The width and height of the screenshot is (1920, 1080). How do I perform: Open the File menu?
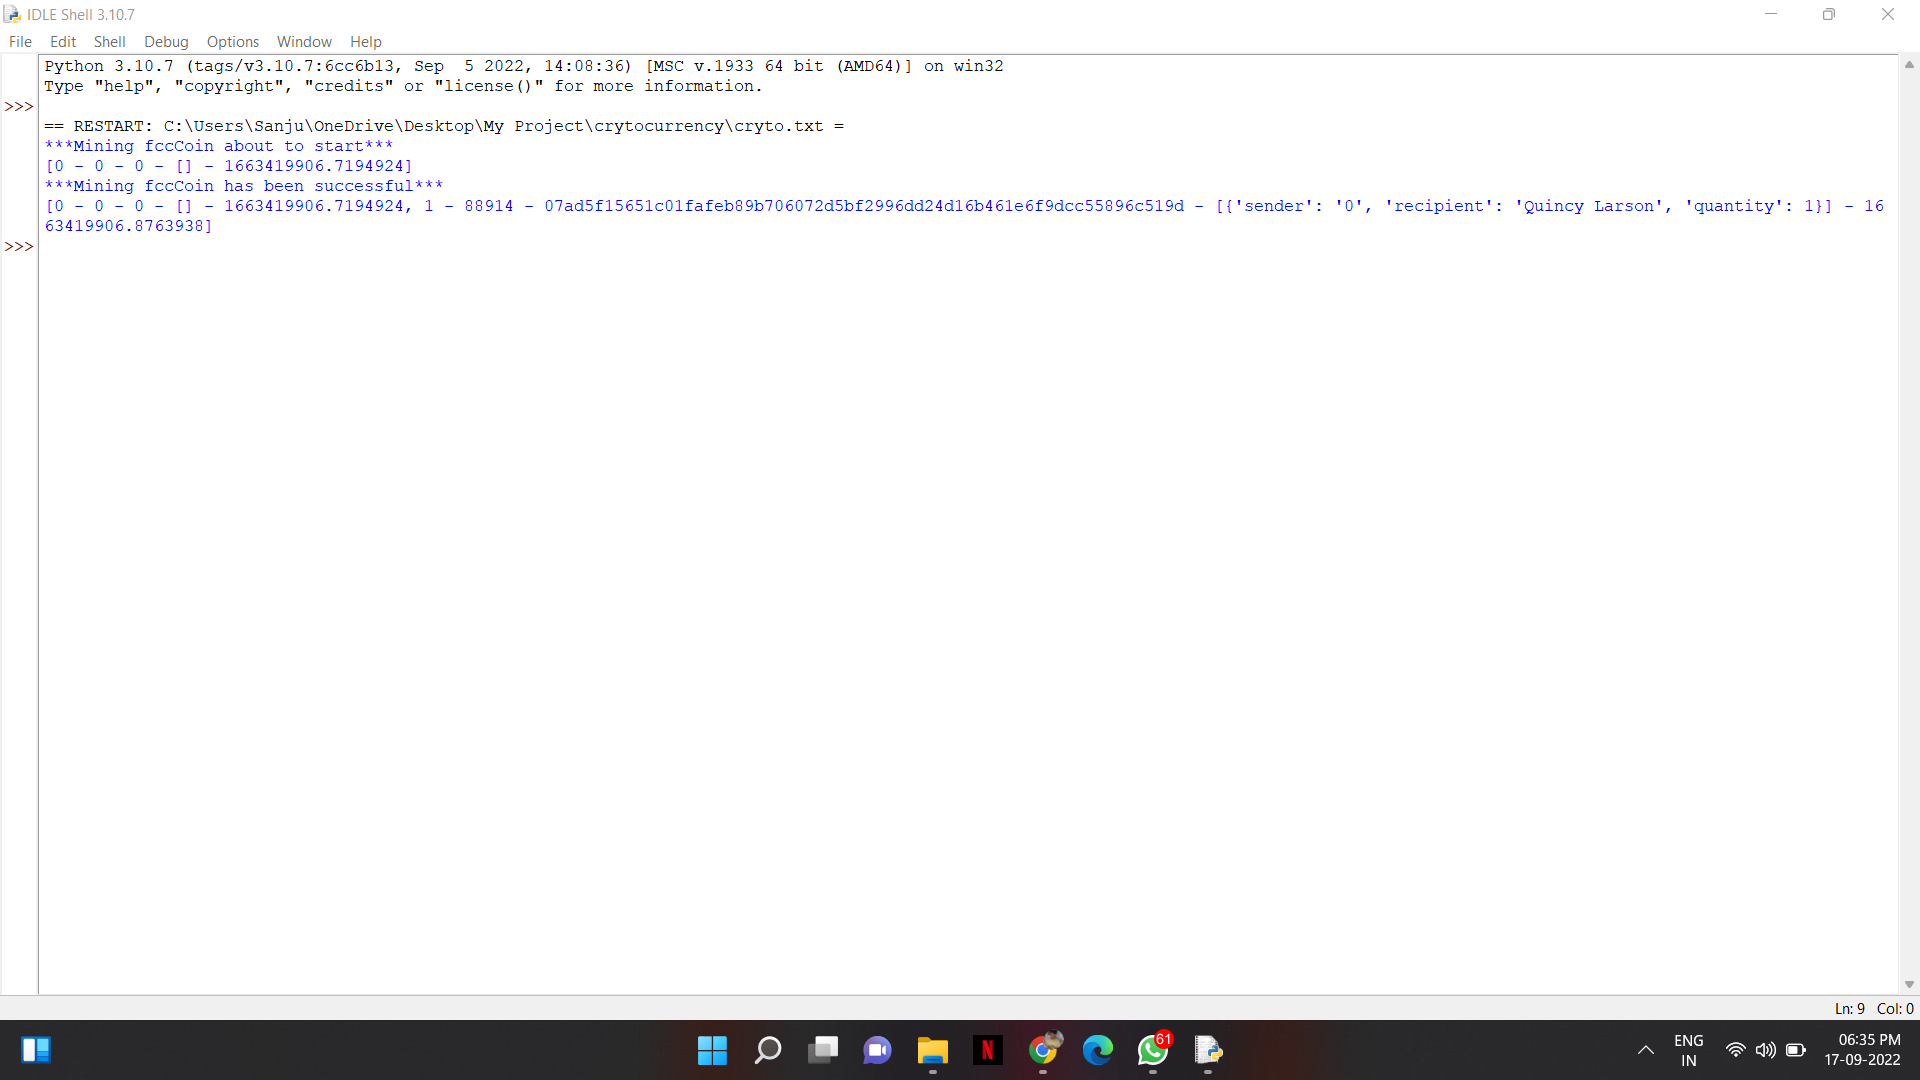20,42
